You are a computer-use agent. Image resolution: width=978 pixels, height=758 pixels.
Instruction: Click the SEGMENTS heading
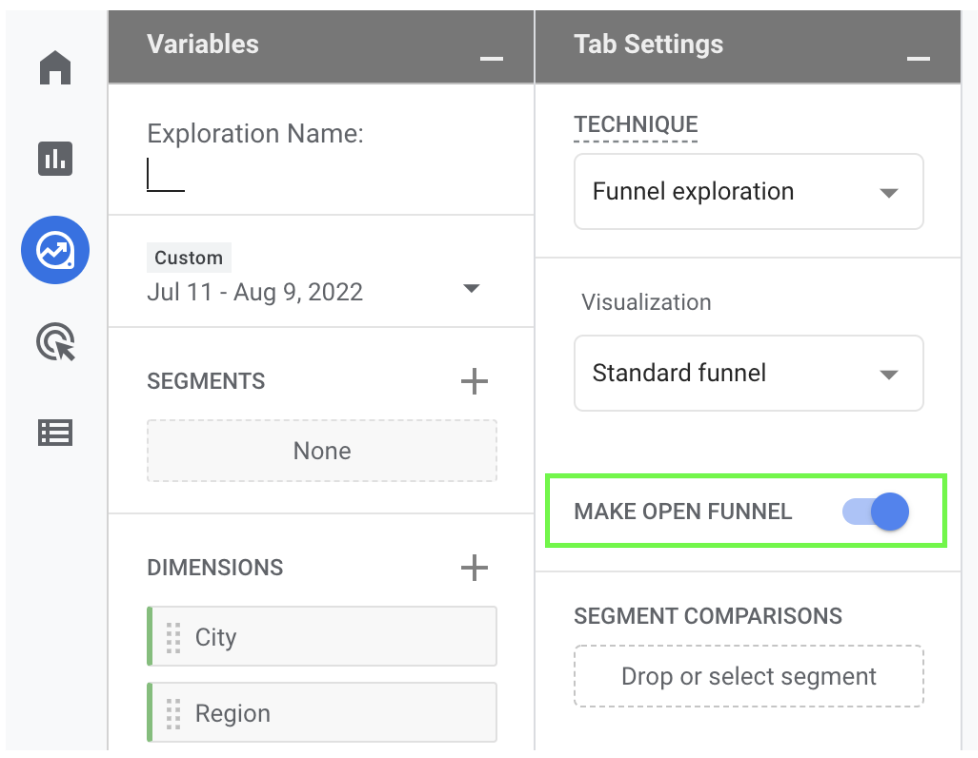(x=206, y=381)
